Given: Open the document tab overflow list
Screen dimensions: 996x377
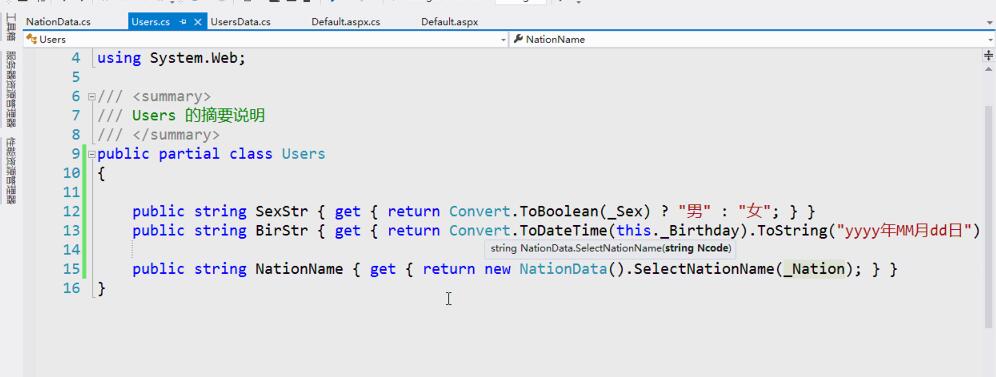Looking at the screenshot, I should (x=990, y=23).
